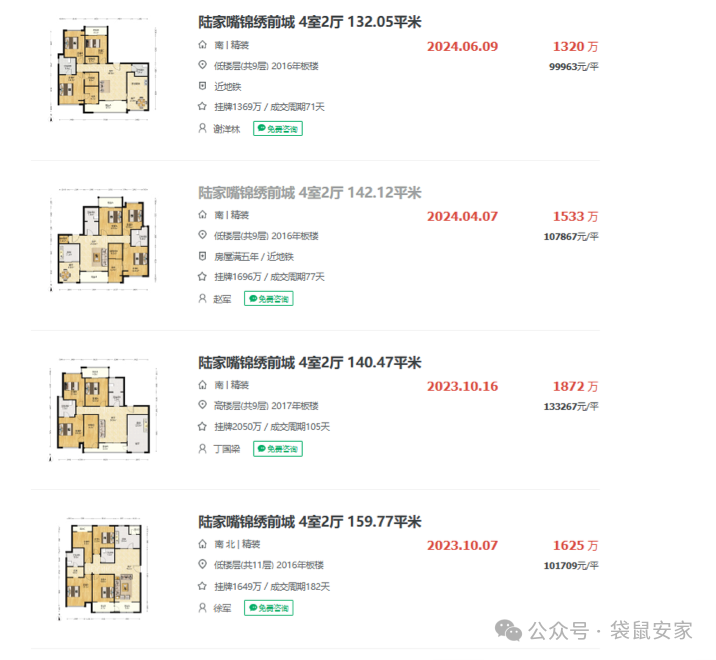This screenshot has width=716, height=660.
Task: Click location pin icon in 142.12平米 listing
Action: pos(203,235)
